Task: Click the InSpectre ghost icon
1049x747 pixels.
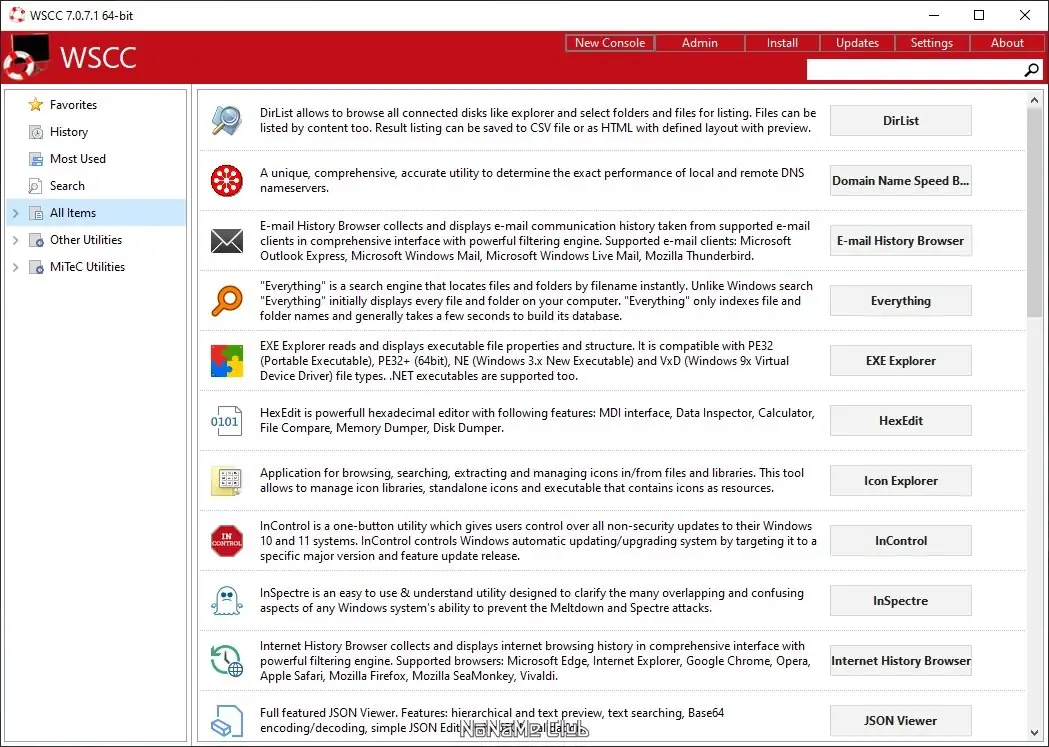Action: tap(227, 601)
